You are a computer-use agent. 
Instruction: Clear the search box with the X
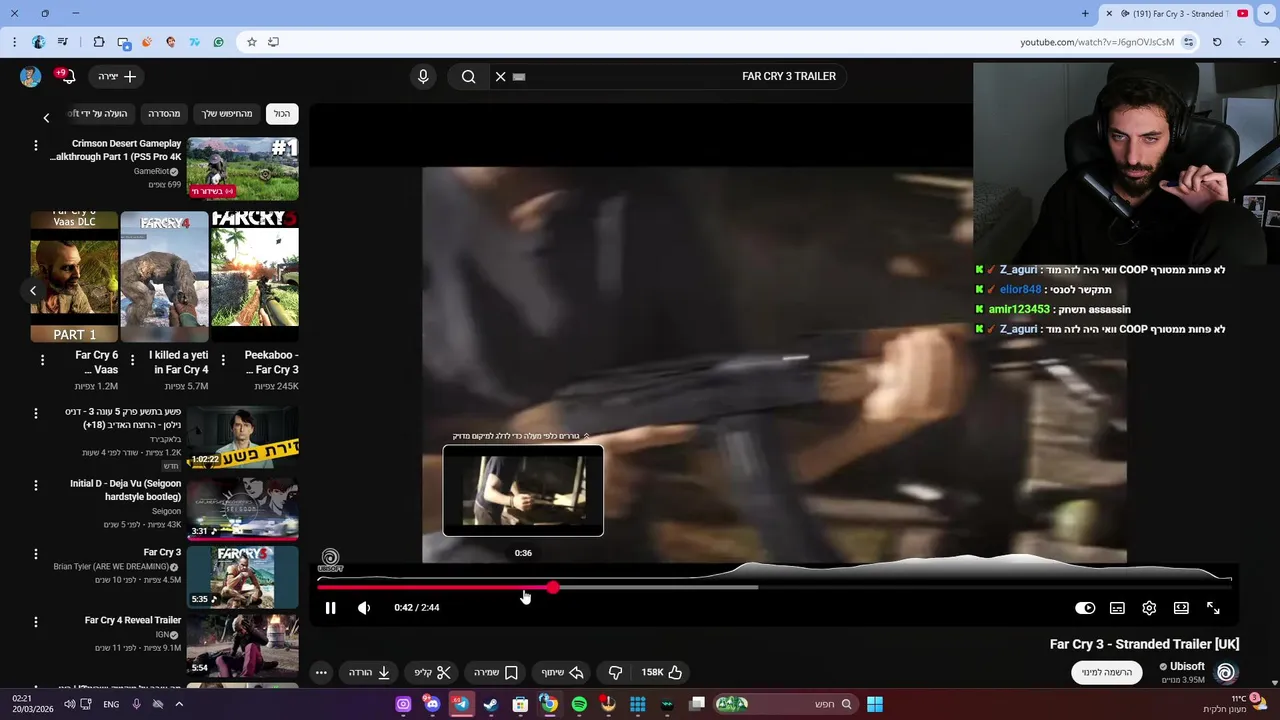tap(501, 76)
